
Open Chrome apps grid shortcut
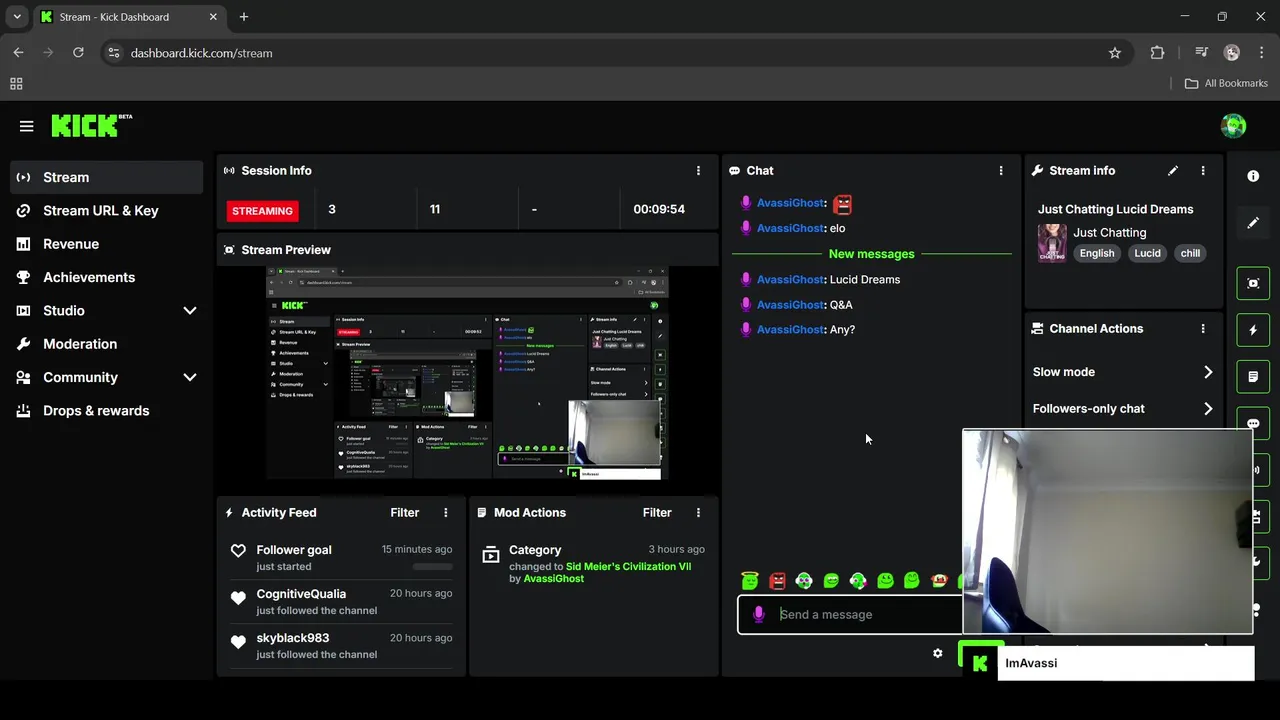[16, 84]
